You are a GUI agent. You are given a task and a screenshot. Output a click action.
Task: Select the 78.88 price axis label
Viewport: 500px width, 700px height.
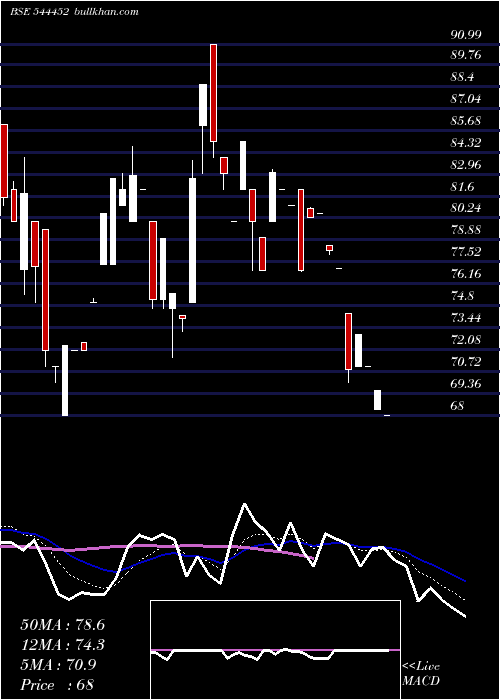point(466,230)
